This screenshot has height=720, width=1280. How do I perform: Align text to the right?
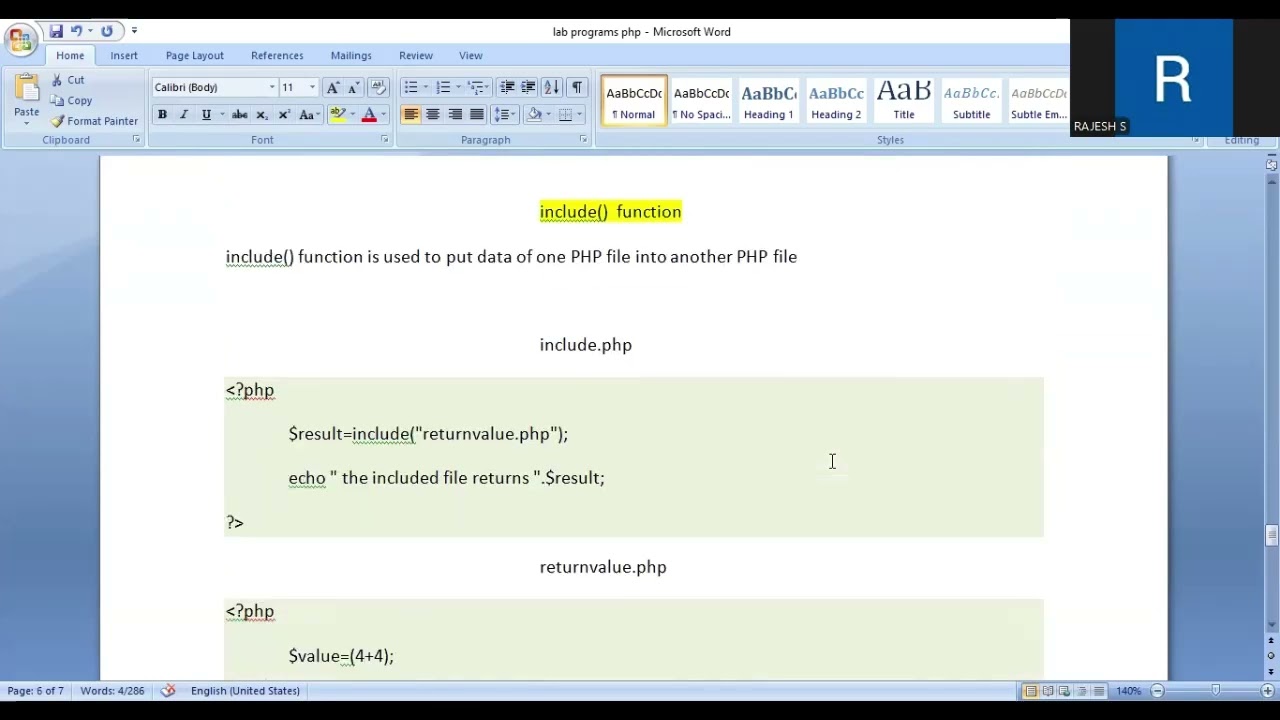[455, 115]
